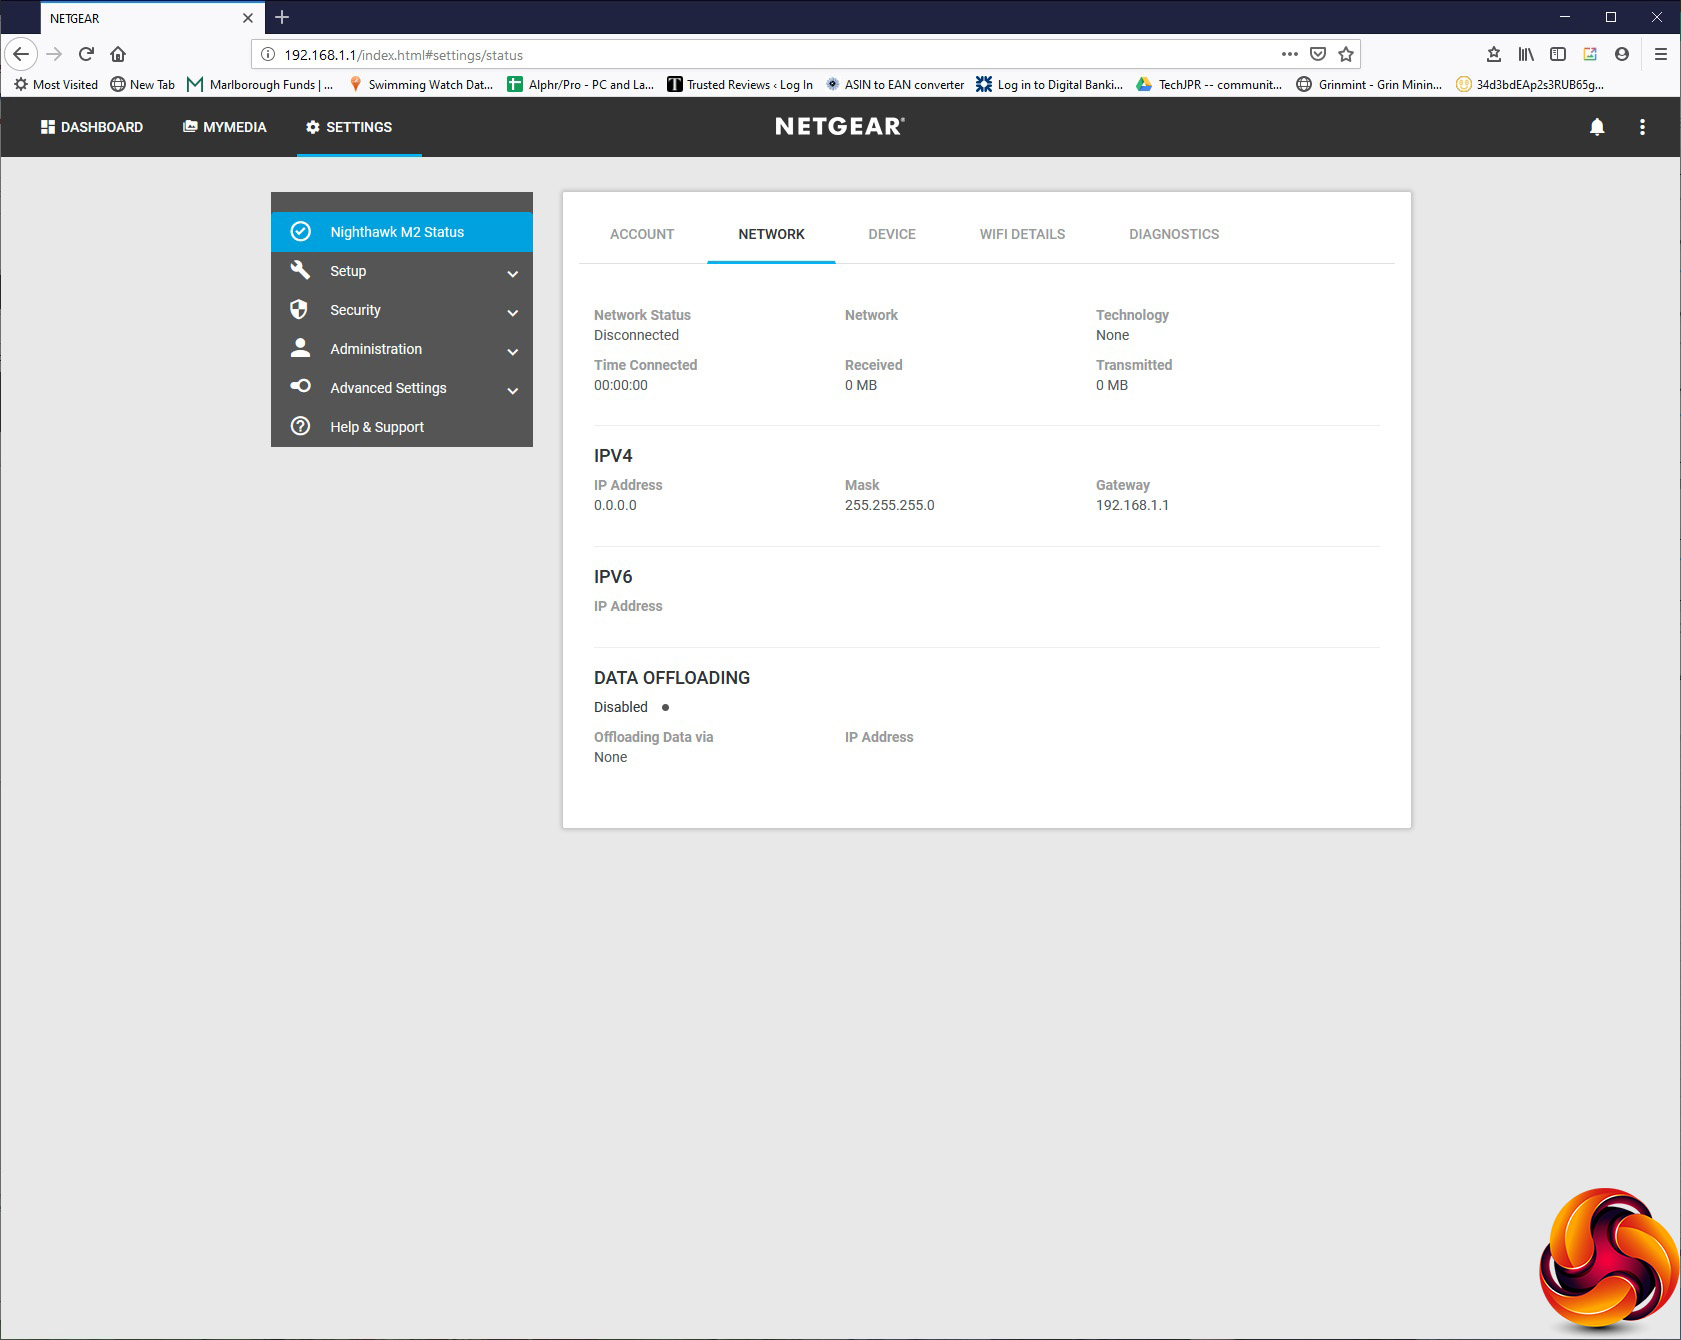The image size is (1681, 1340).
Task: Open the Most Visited bookmarks folder
Action: click(x=56, y=84)
